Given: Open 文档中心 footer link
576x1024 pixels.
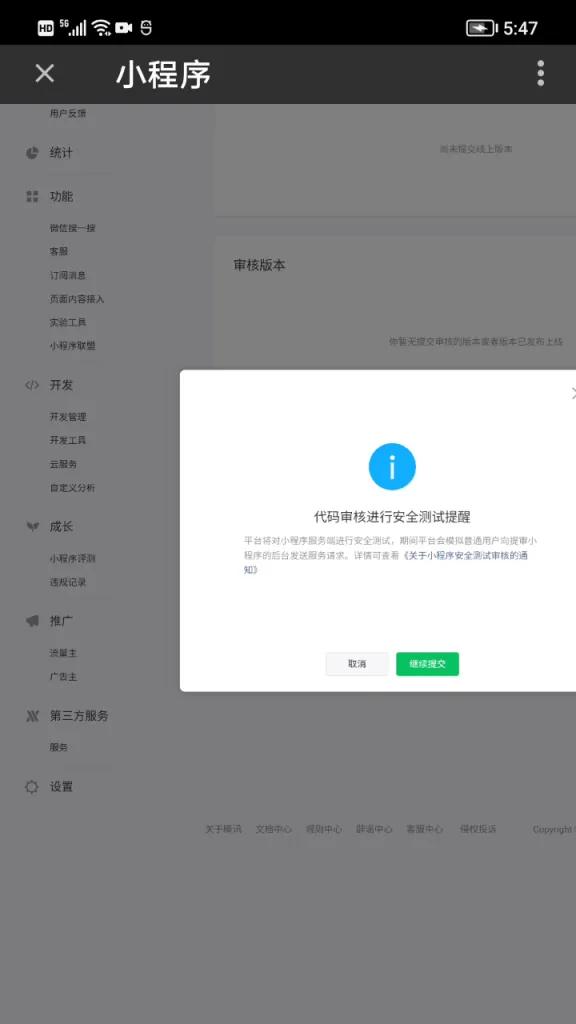Looking at the screenshot, I should click(x=274, y=829).
